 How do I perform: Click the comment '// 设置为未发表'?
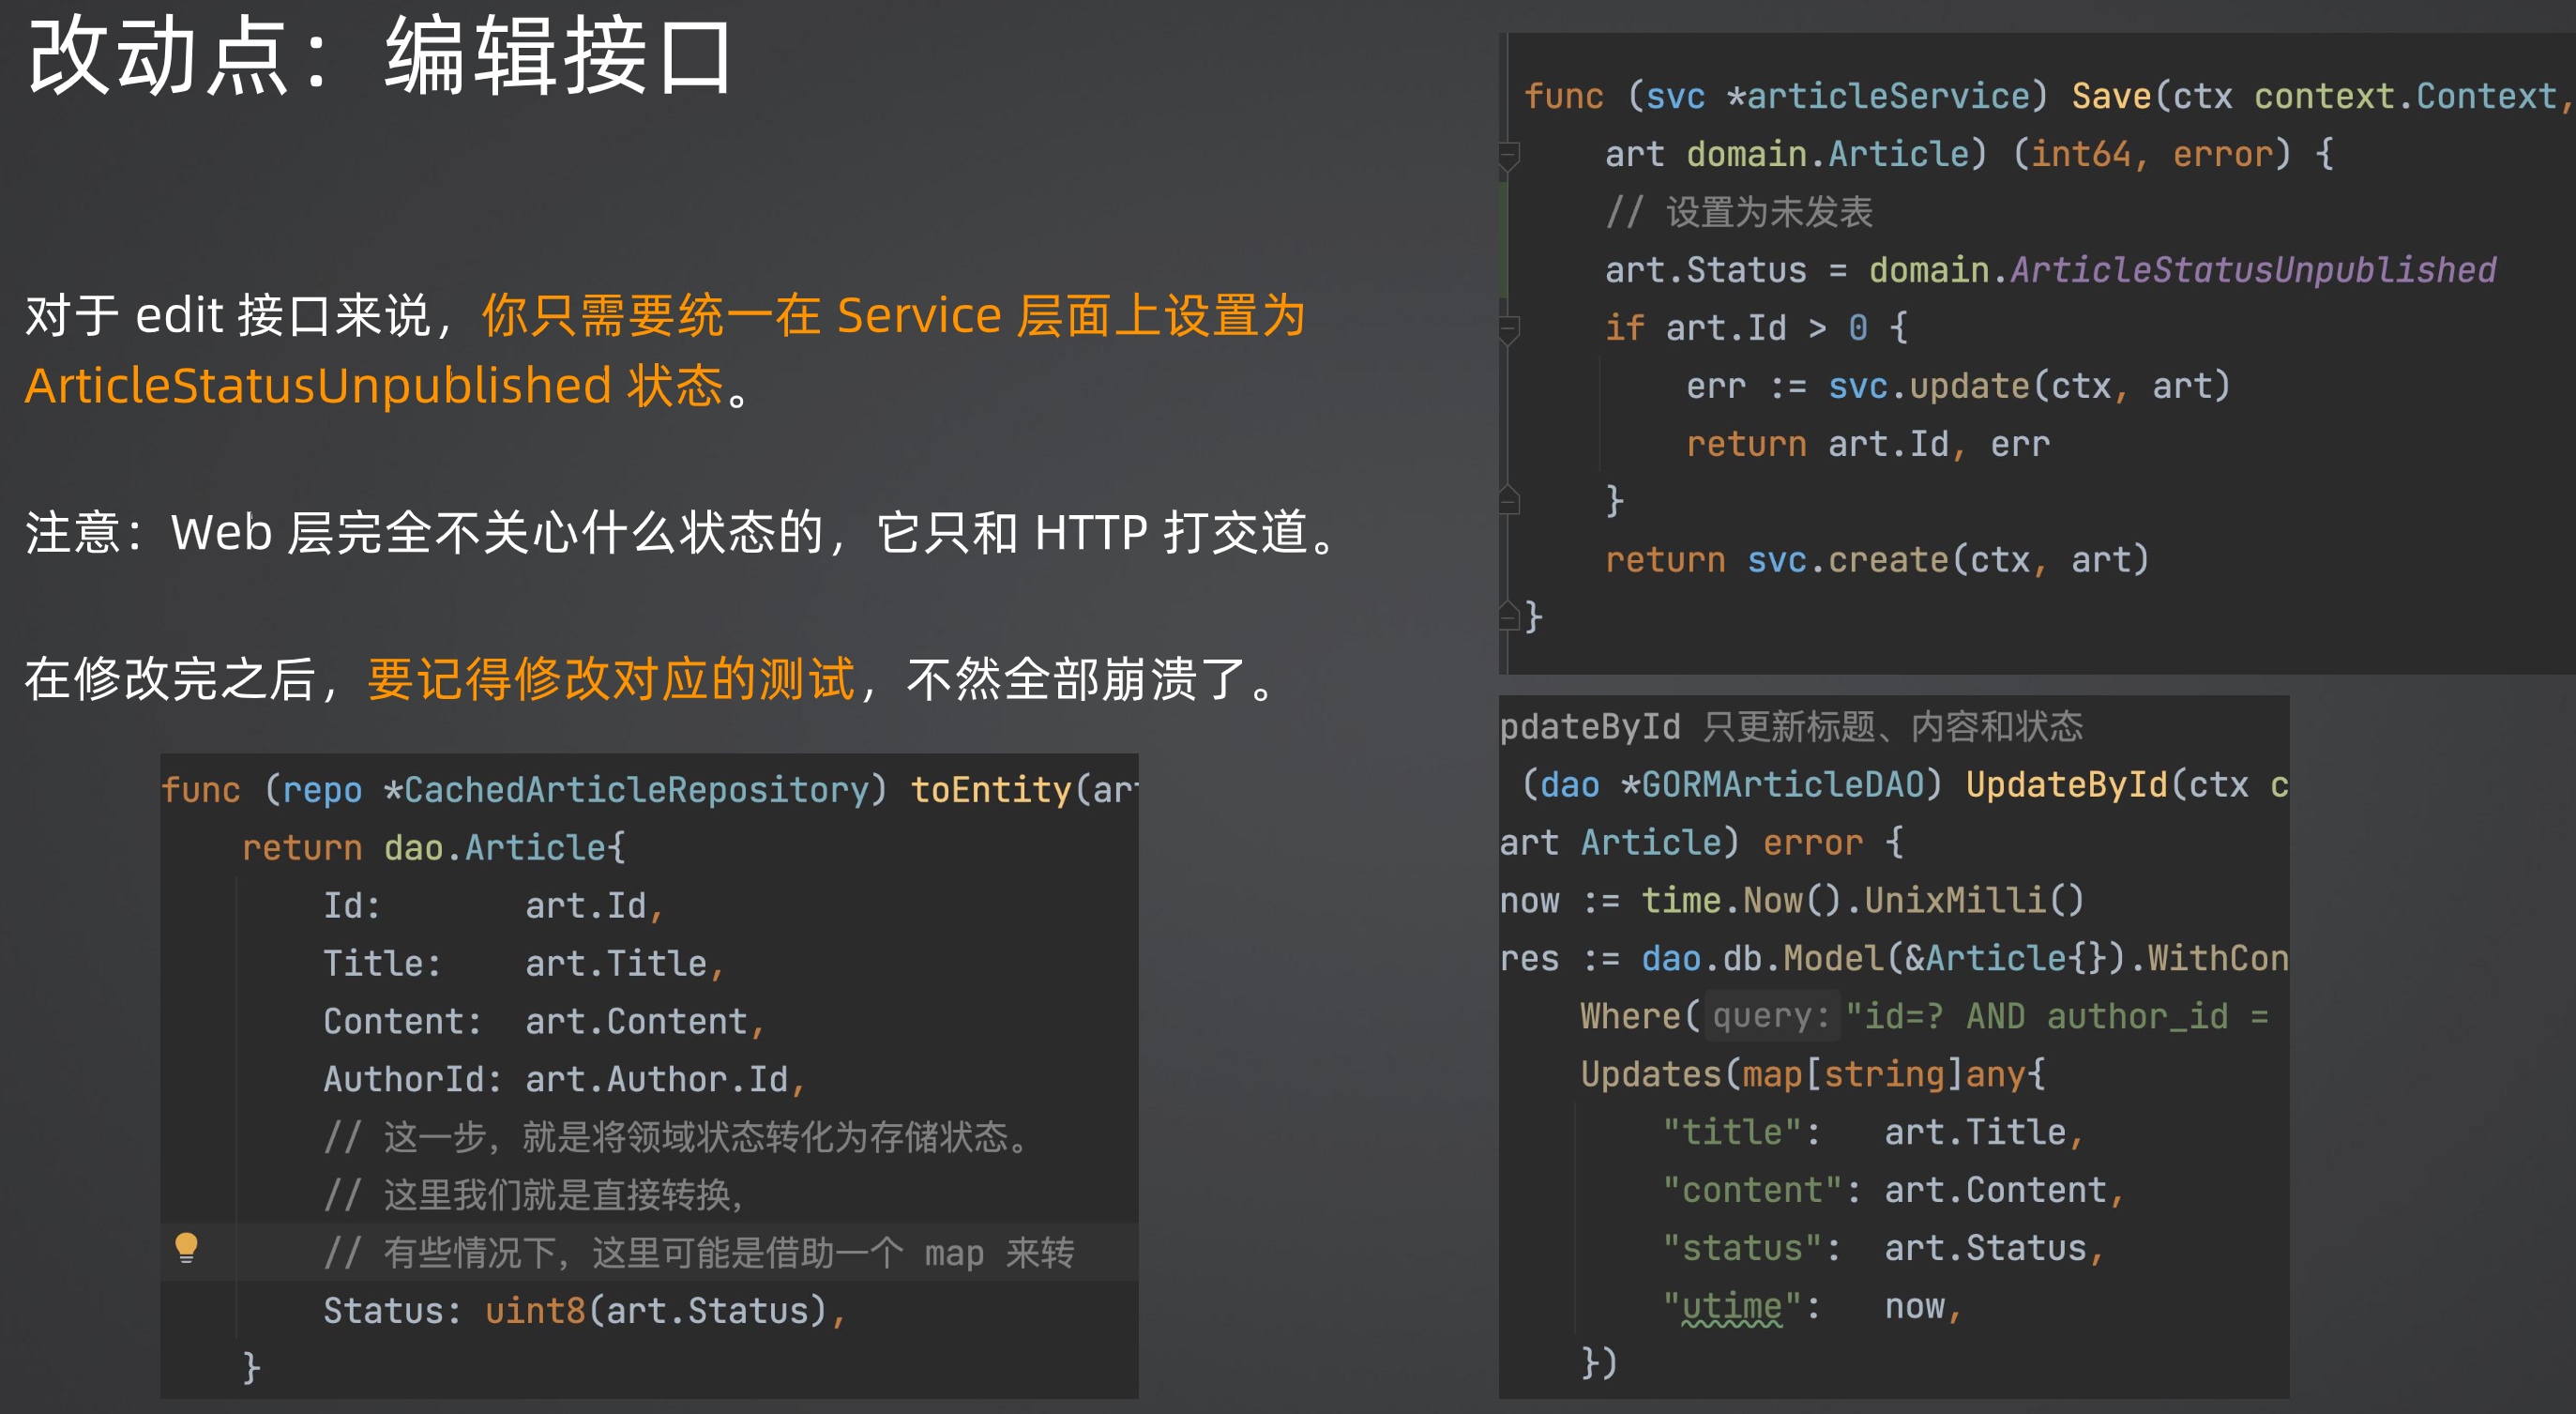pos(1738,213)
